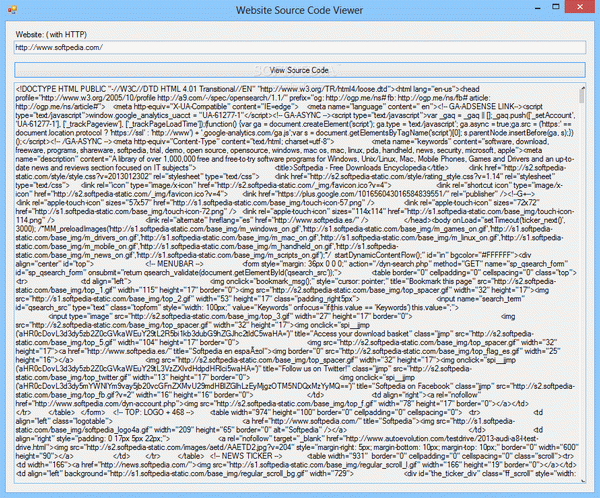
Task: Click the "Website: (with HTTP)" label
Action: pos(51,34)
